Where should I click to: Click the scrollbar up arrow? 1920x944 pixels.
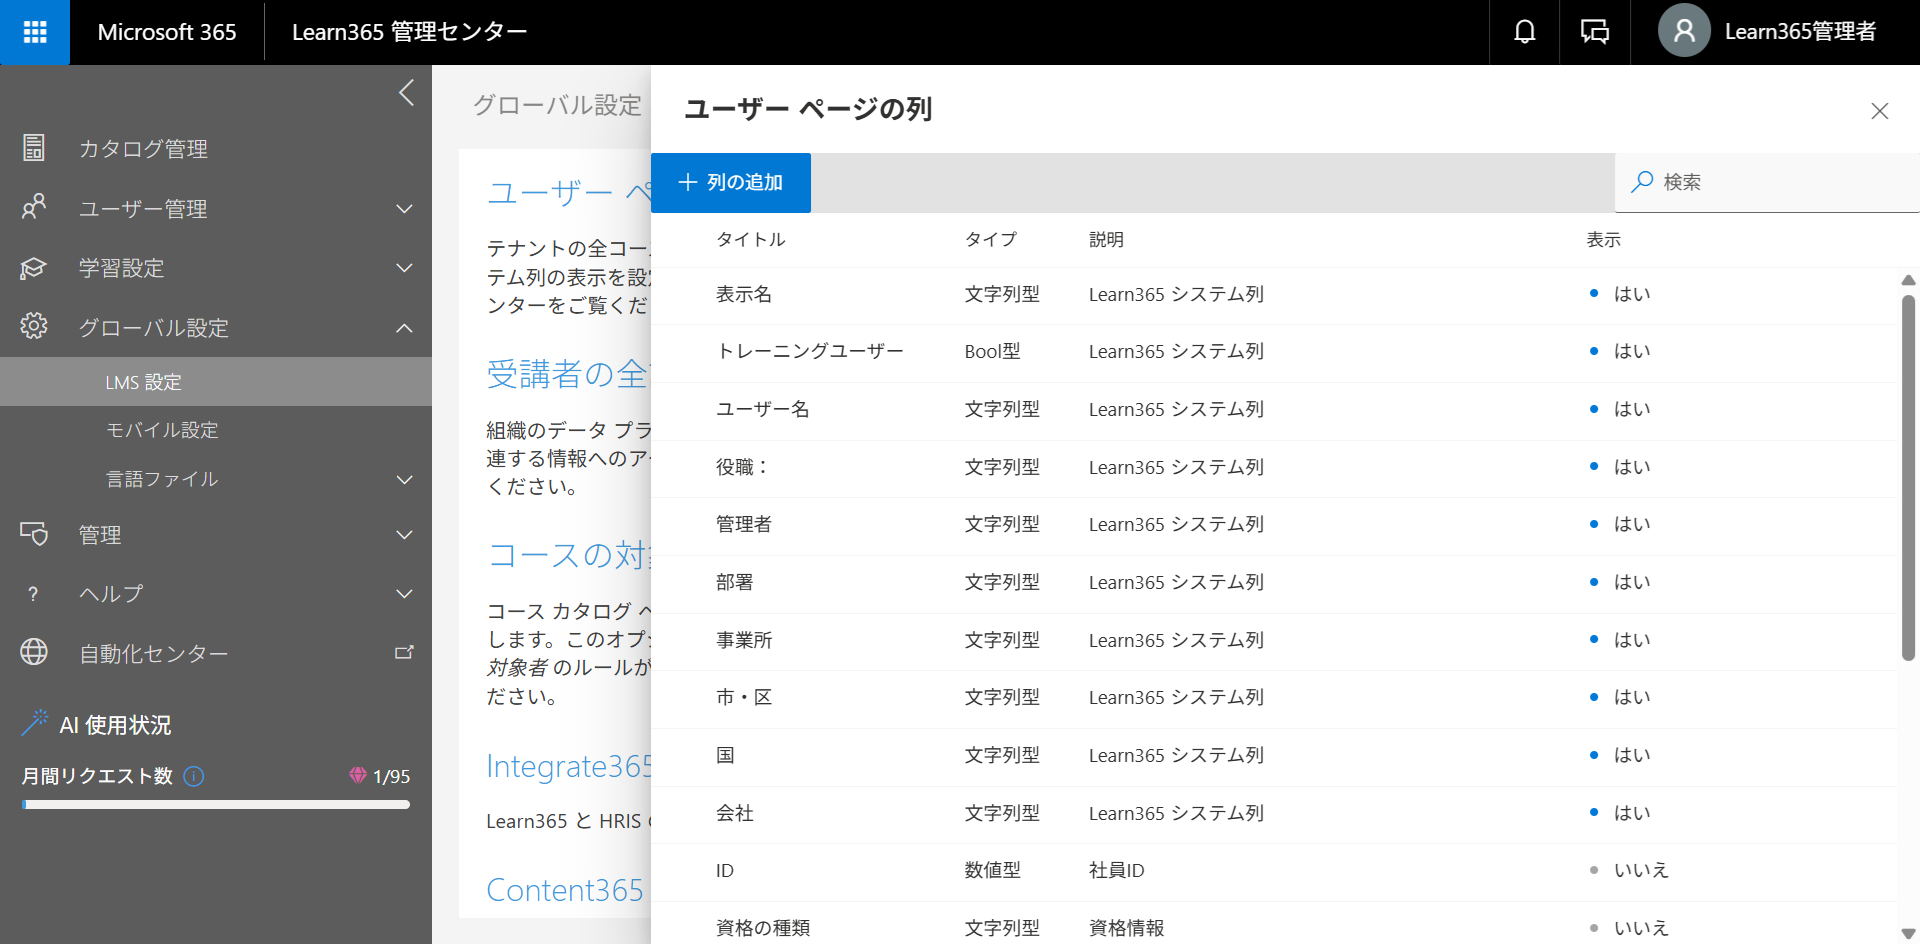tap(1908, 281)
